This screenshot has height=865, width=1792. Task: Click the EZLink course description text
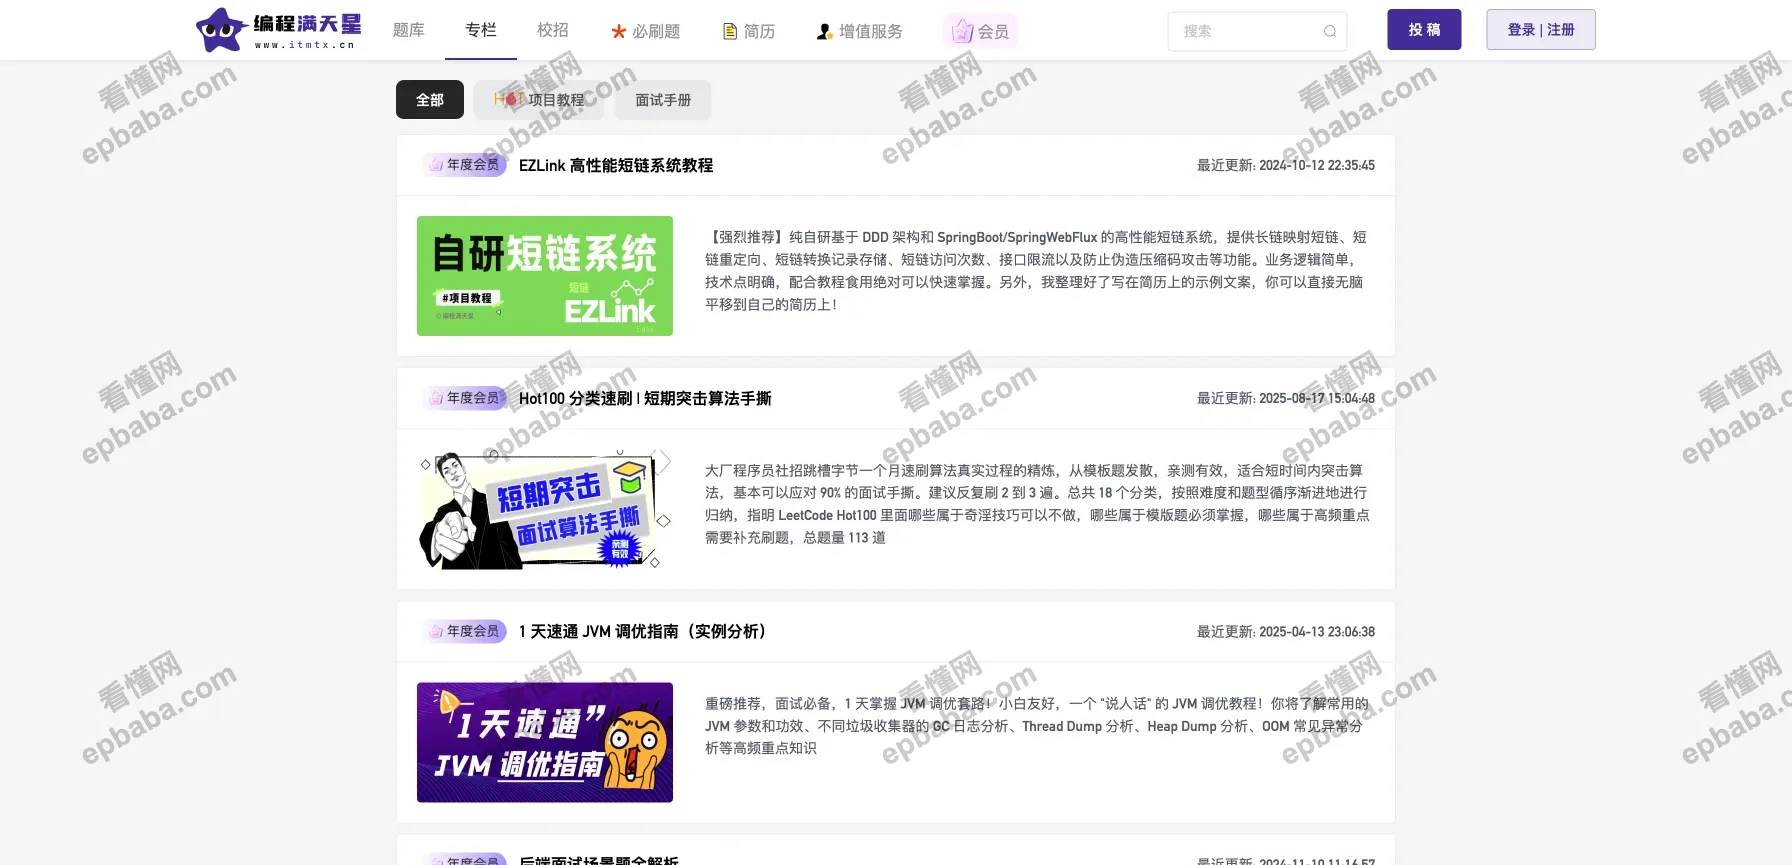(1036, 271)
